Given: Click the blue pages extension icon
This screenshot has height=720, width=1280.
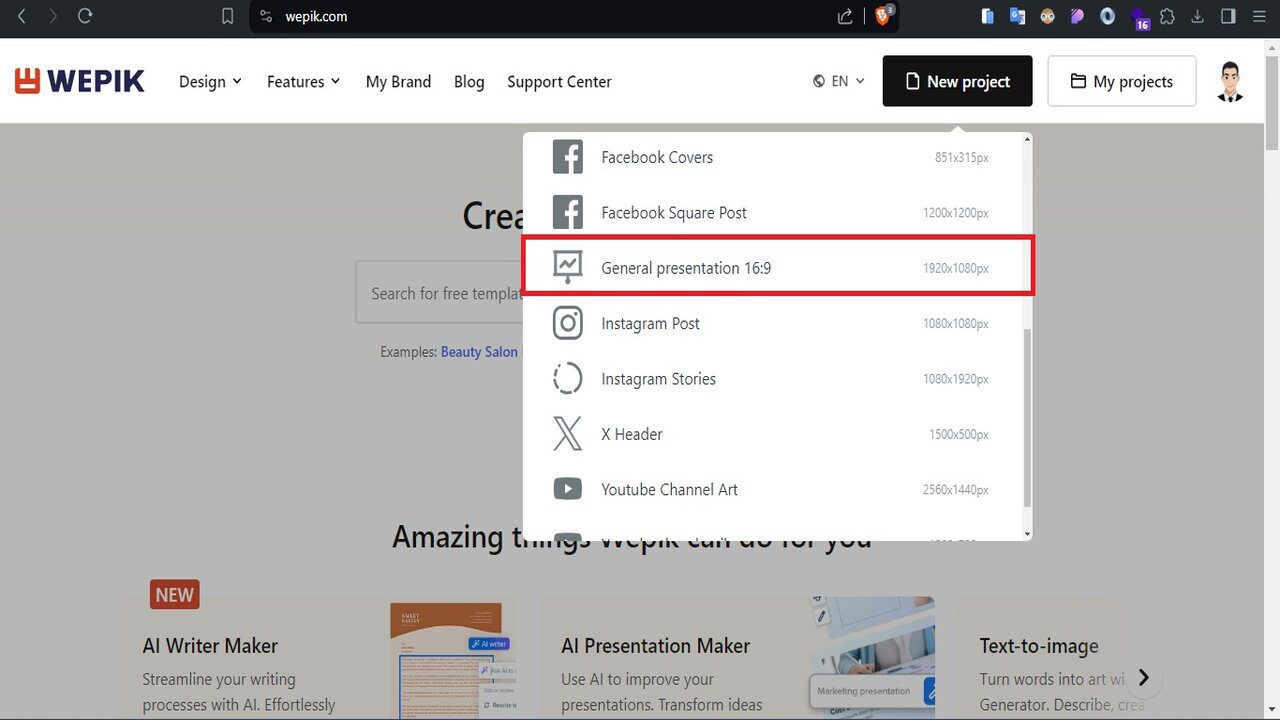Looking at the screenshot, I should point(988,16).
